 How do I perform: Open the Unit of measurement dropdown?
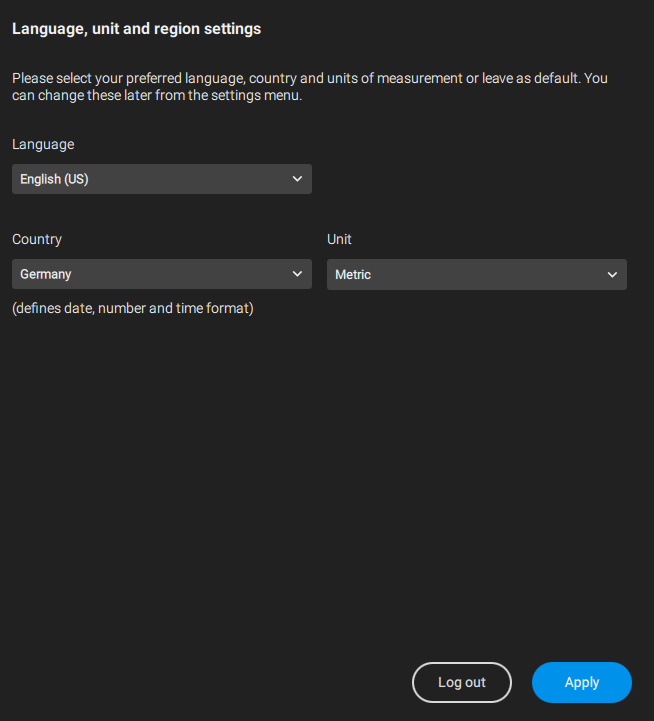click(476, 274)
